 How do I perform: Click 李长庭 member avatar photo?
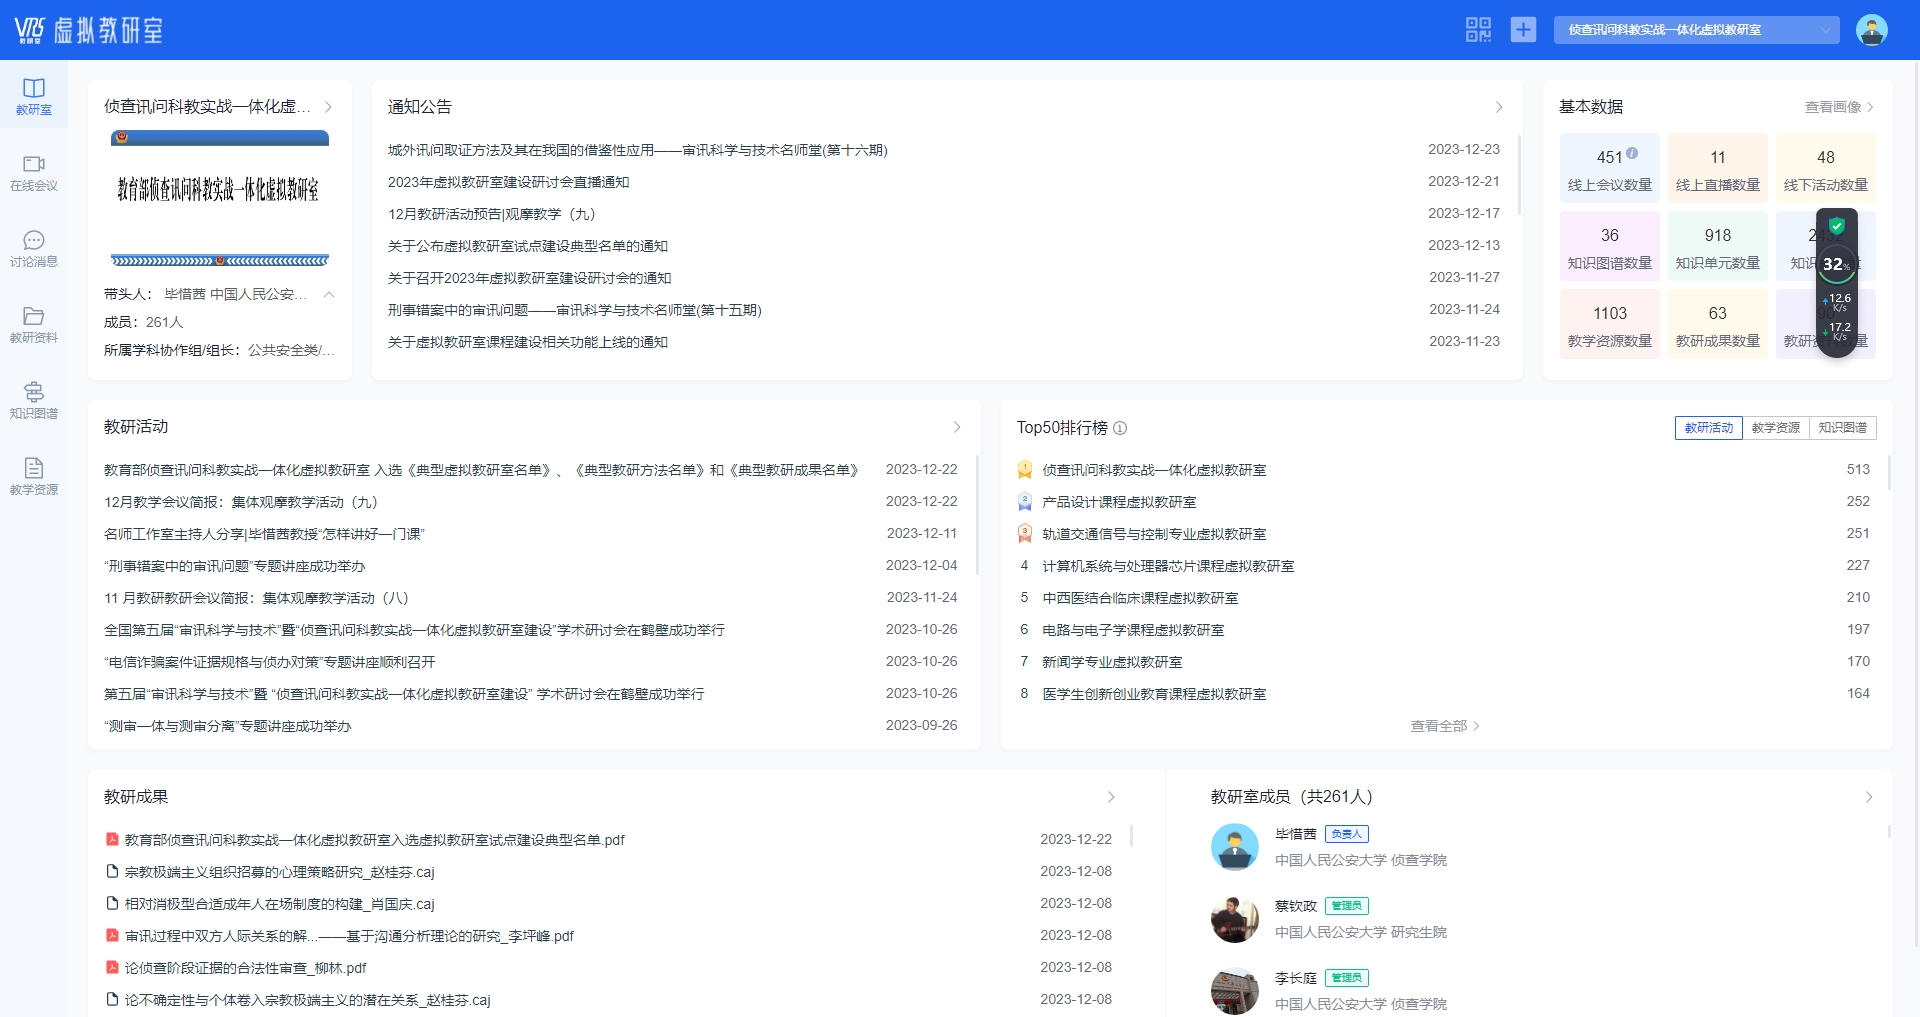tap(1235, 991)
